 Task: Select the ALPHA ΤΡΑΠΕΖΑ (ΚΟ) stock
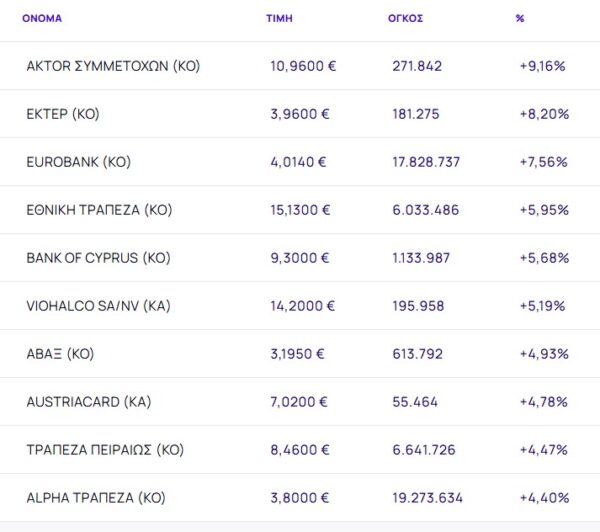[x=96, y=498]
